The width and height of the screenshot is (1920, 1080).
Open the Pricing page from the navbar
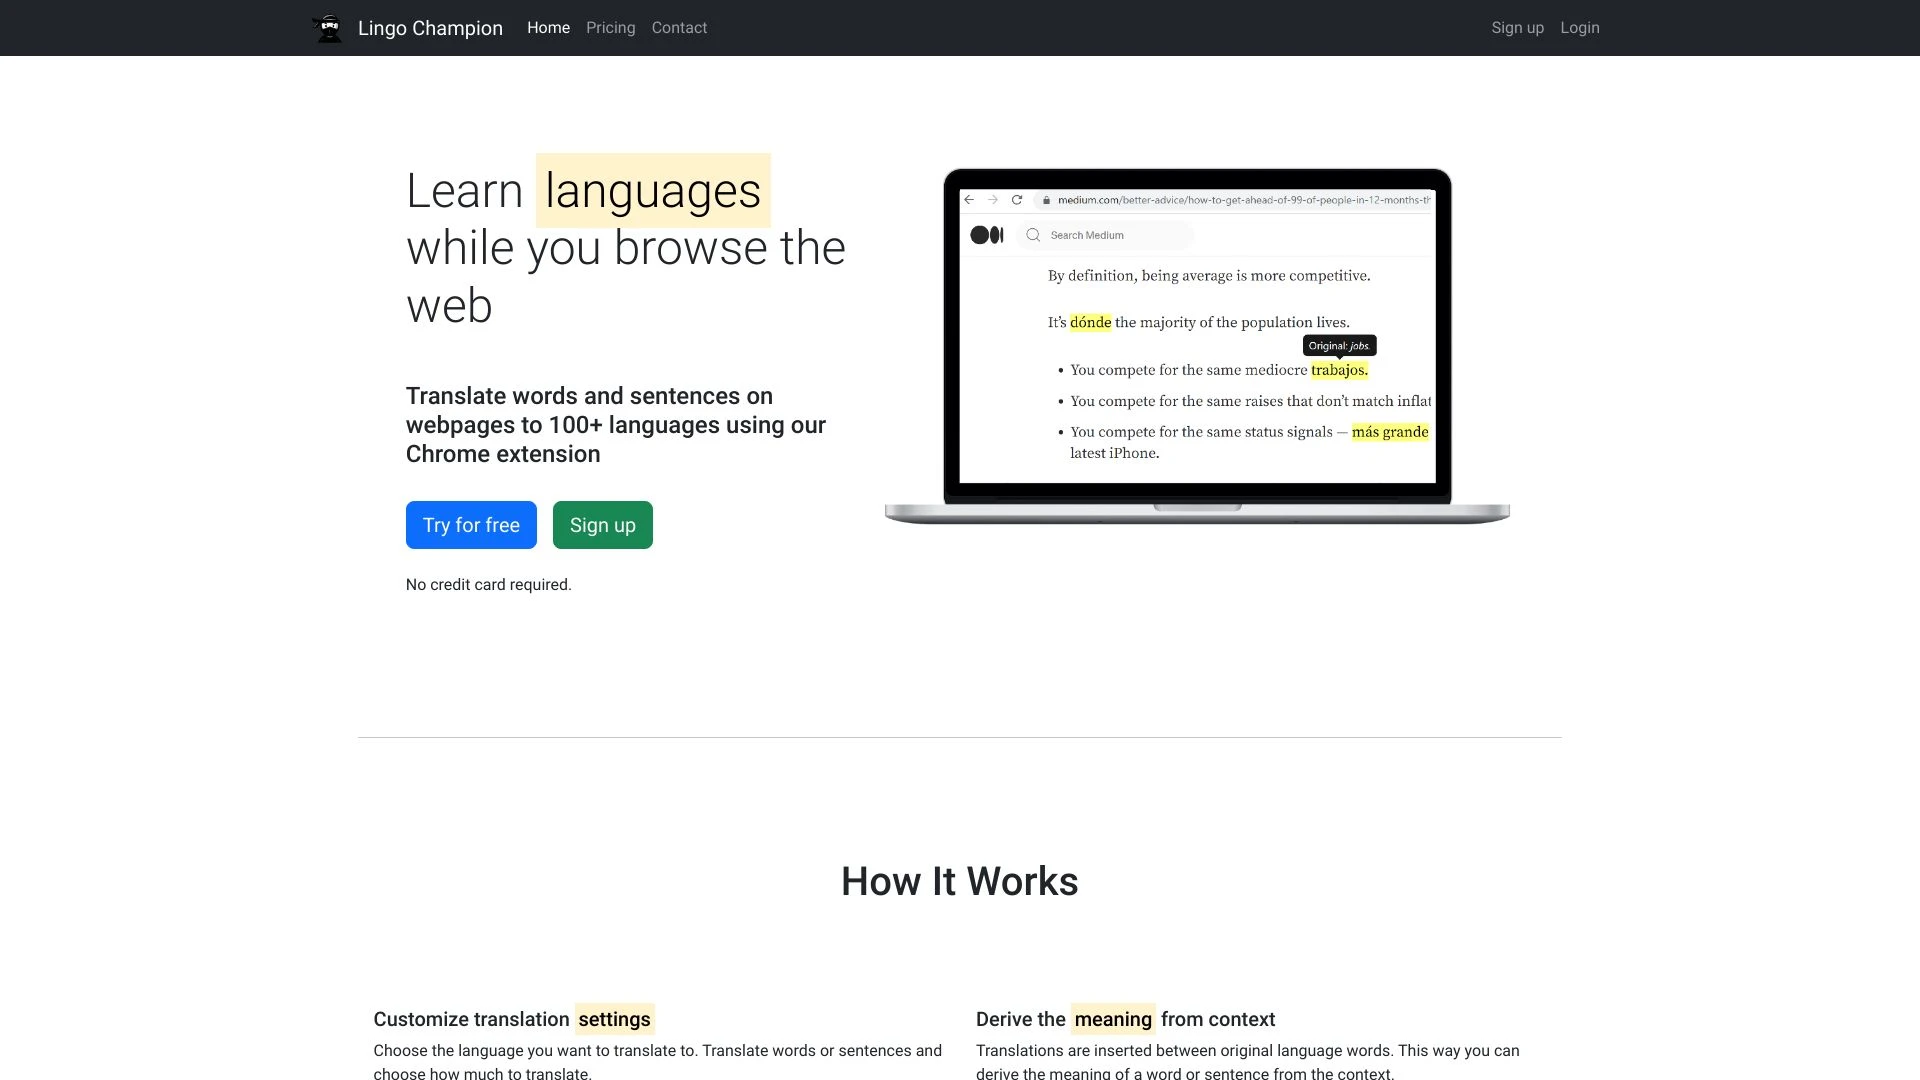coord(610,27)
